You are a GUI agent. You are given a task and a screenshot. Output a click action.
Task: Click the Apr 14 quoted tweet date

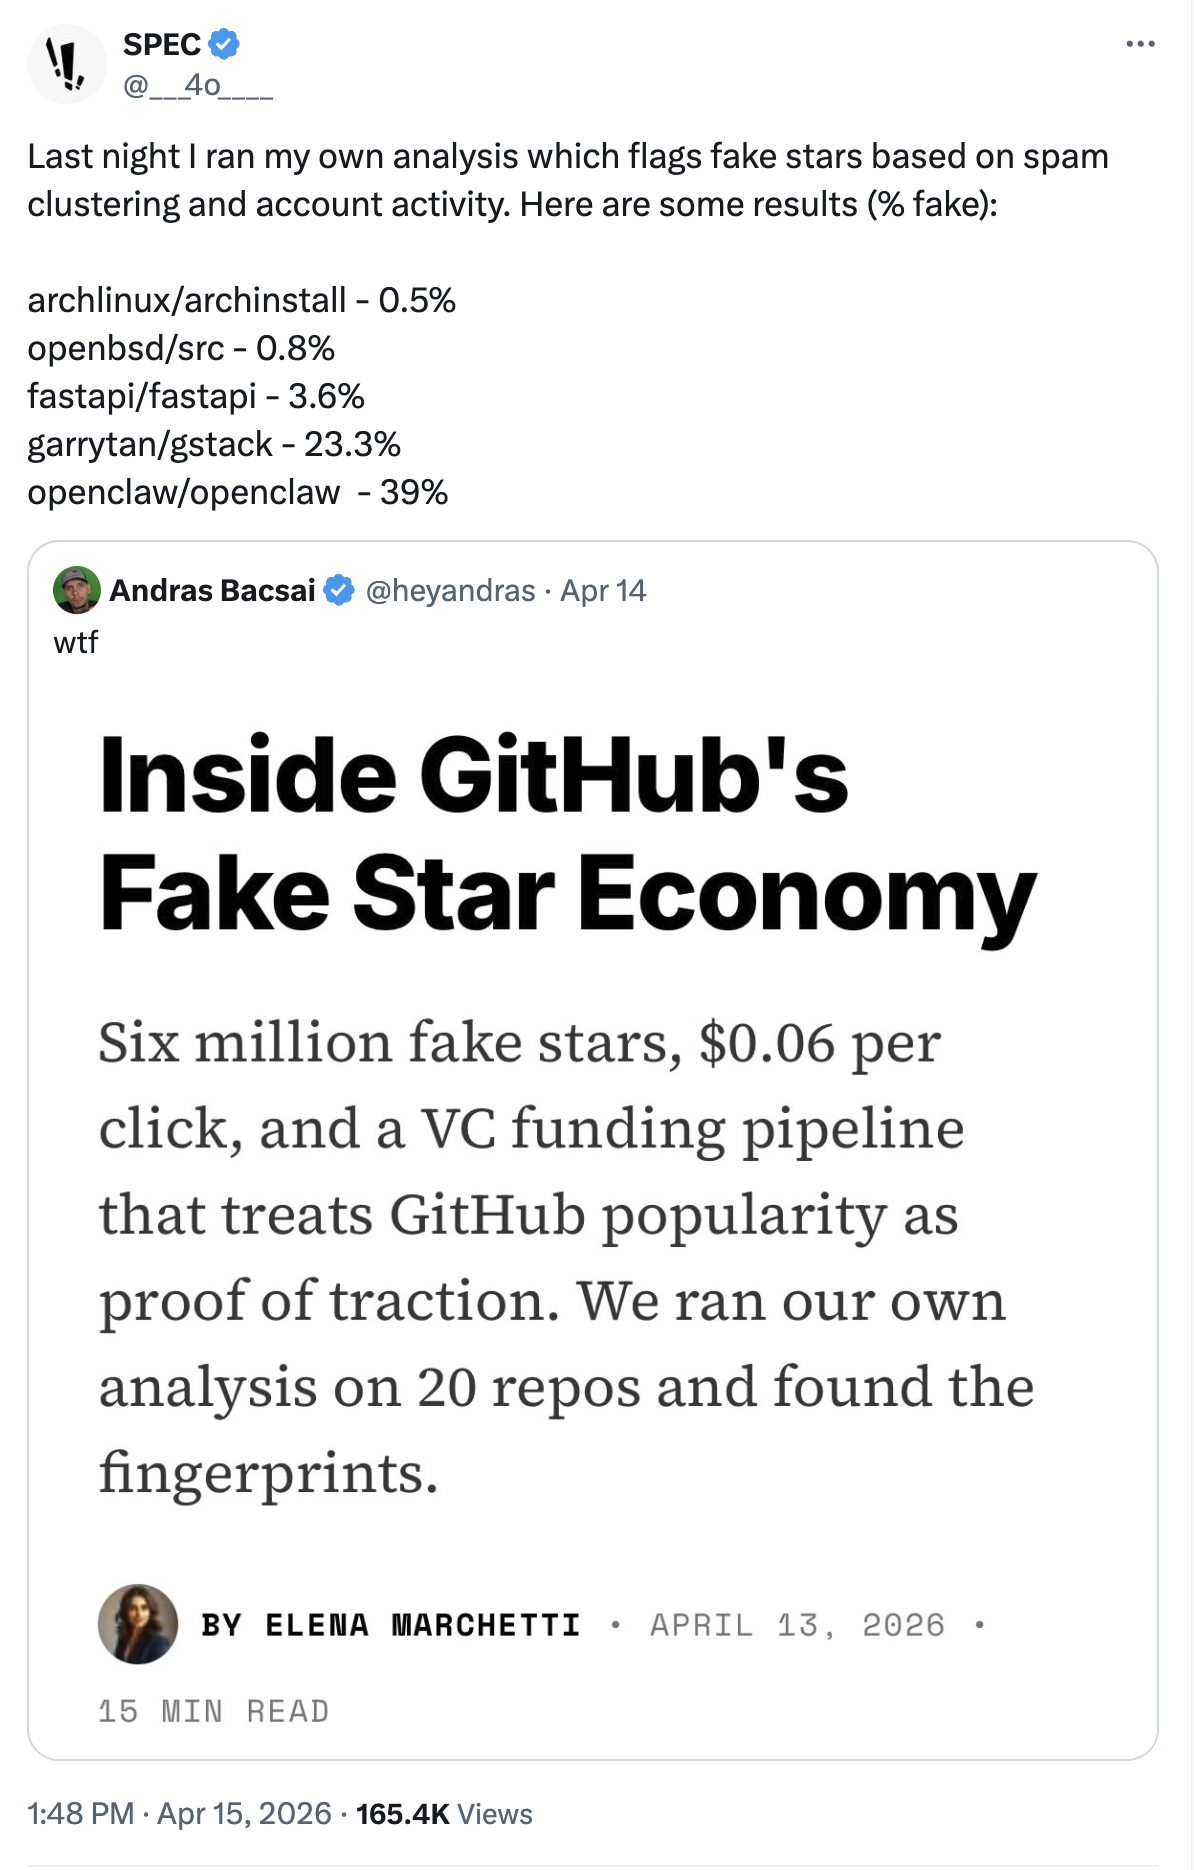(603, 590)
